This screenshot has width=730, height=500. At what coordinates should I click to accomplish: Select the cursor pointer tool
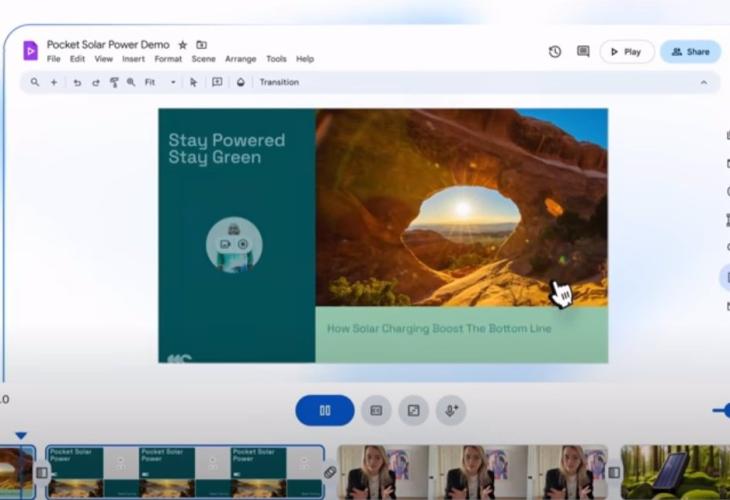coord(194,83)
